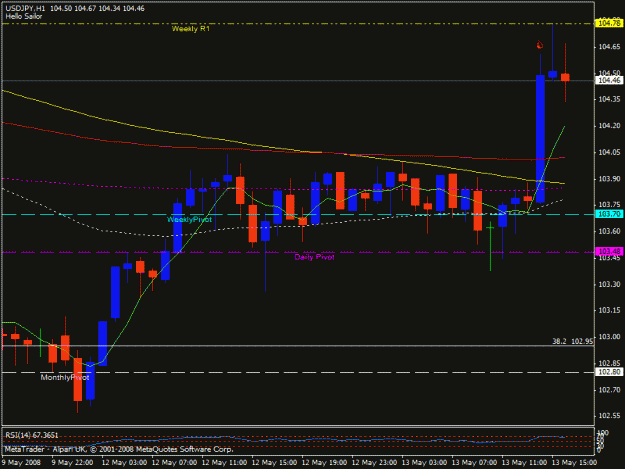Screen dimensions: 625x469
Task: Click the '12 May 03:00' time axis label
Action: click(x=124, y=463)
